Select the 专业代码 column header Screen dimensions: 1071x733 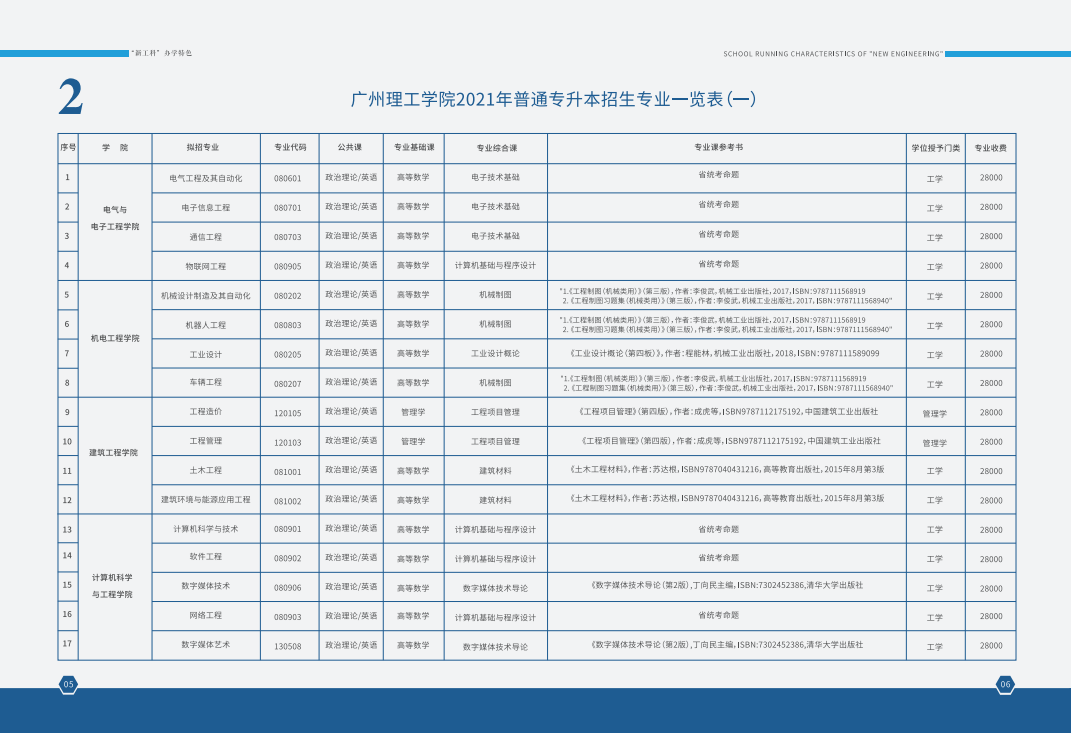pos(290,148)
